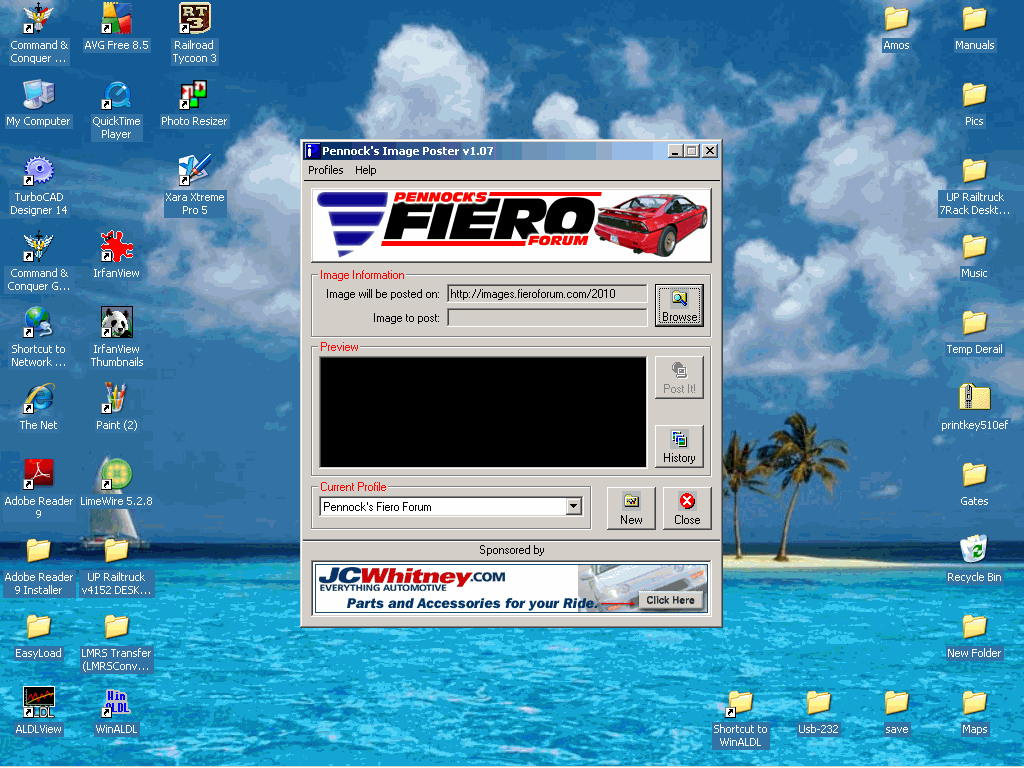
Task: Select the Adobe Reader 9 Installer folder
Action: (39, 567)
